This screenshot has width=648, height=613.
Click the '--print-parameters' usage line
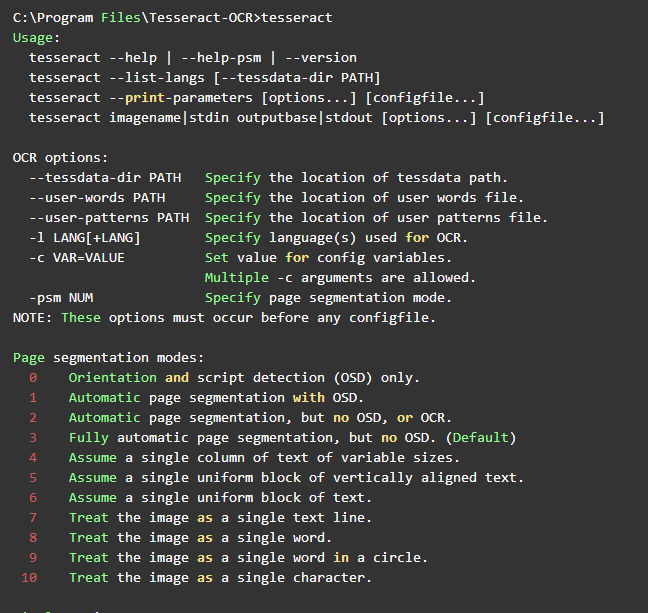(256, 98)
